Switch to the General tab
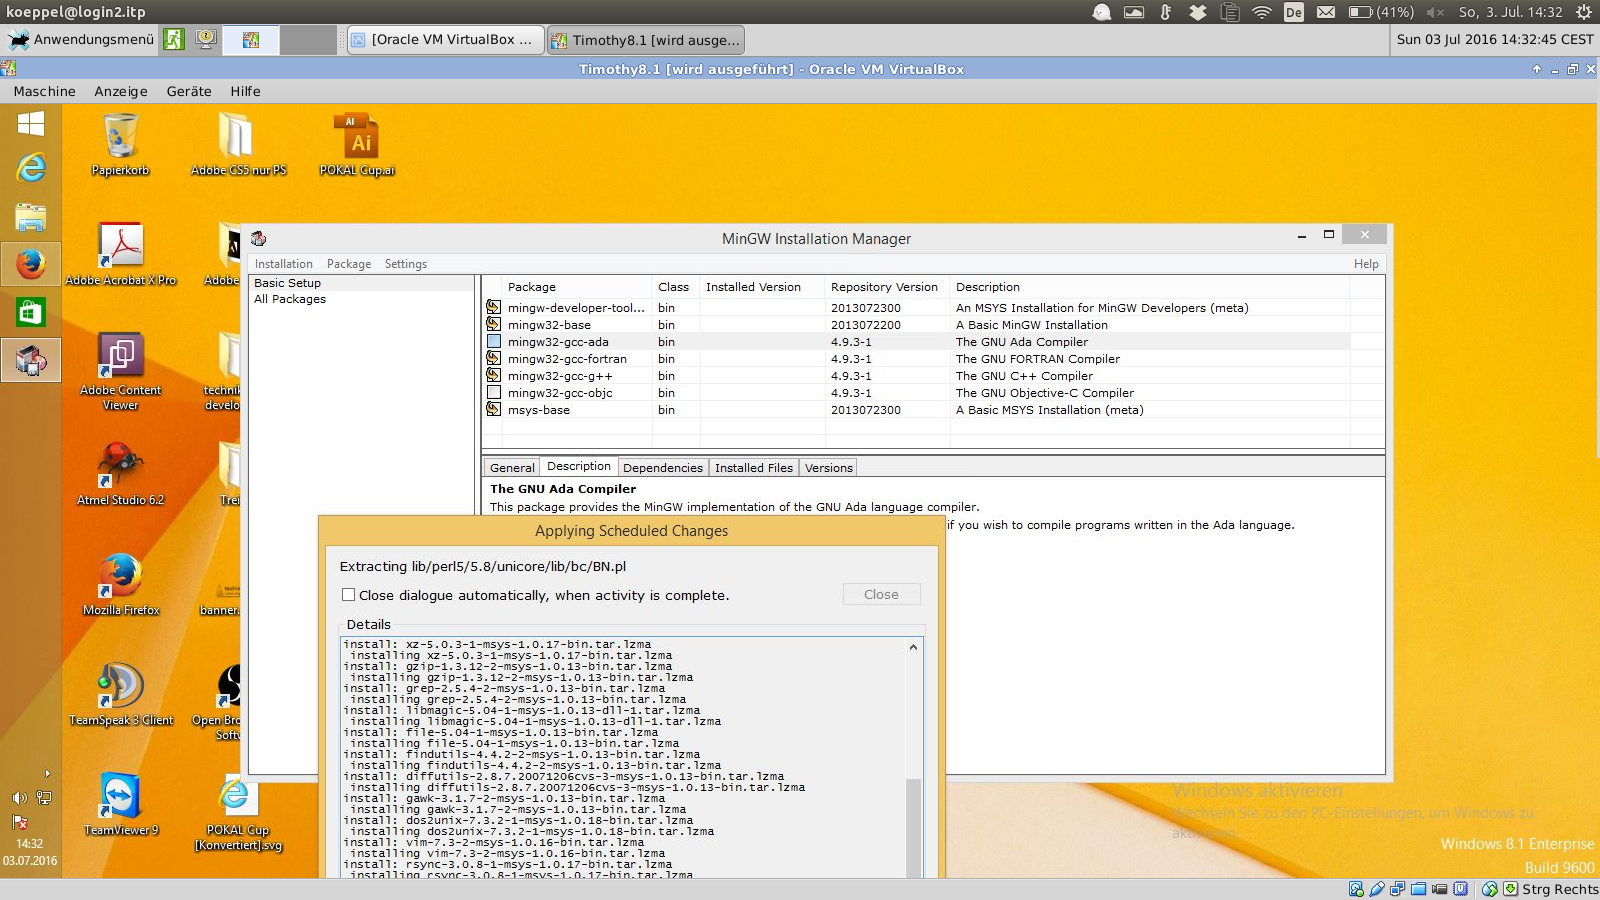This screenshot has width=1600, height=900. point(512,468)
